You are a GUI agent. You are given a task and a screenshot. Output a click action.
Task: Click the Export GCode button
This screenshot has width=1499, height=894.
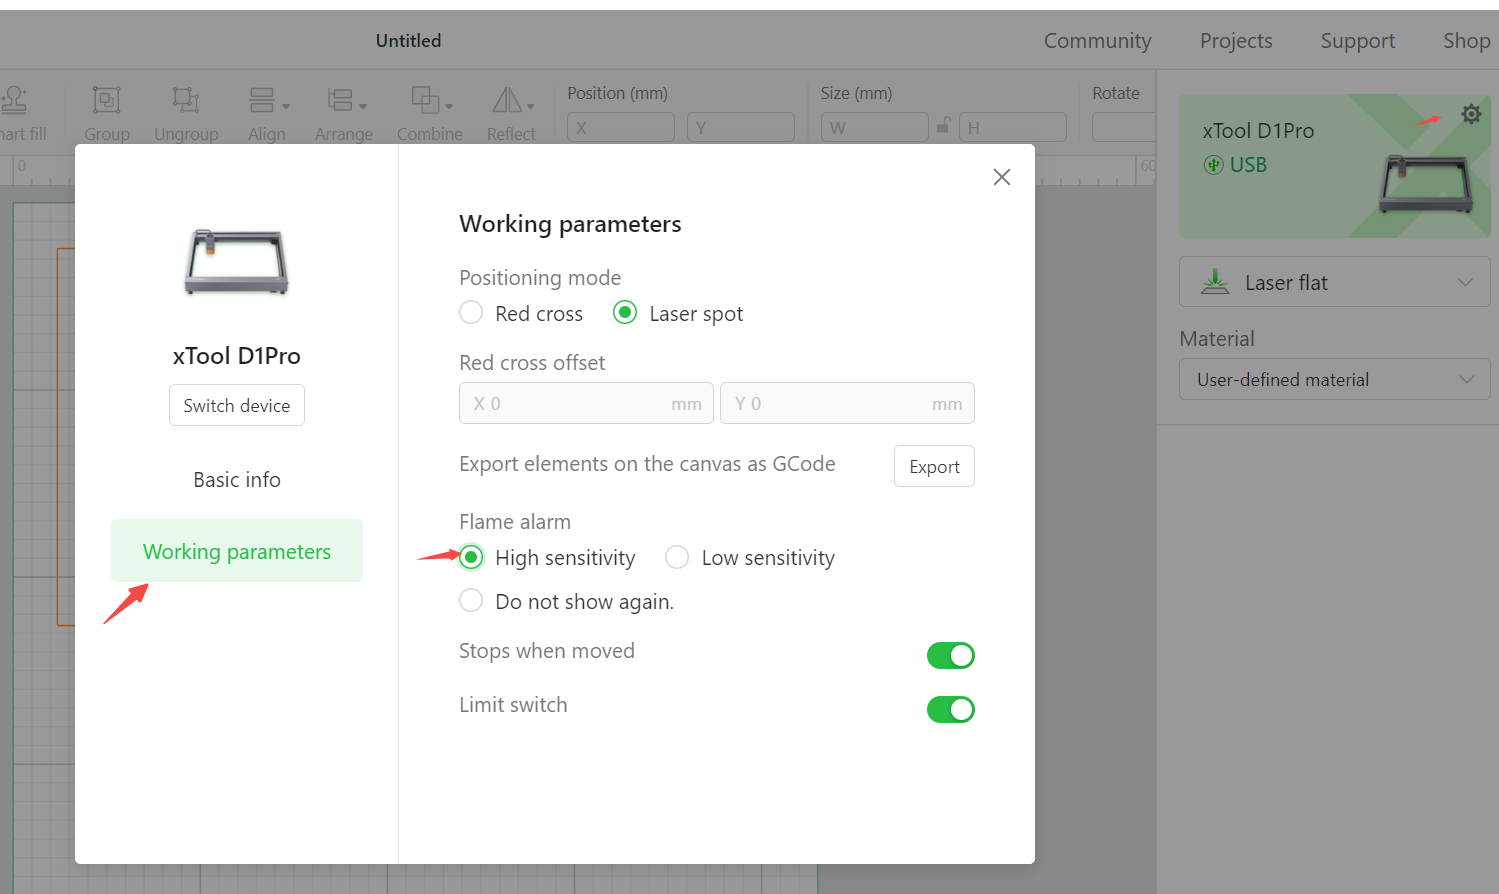(x=934, y=466)
